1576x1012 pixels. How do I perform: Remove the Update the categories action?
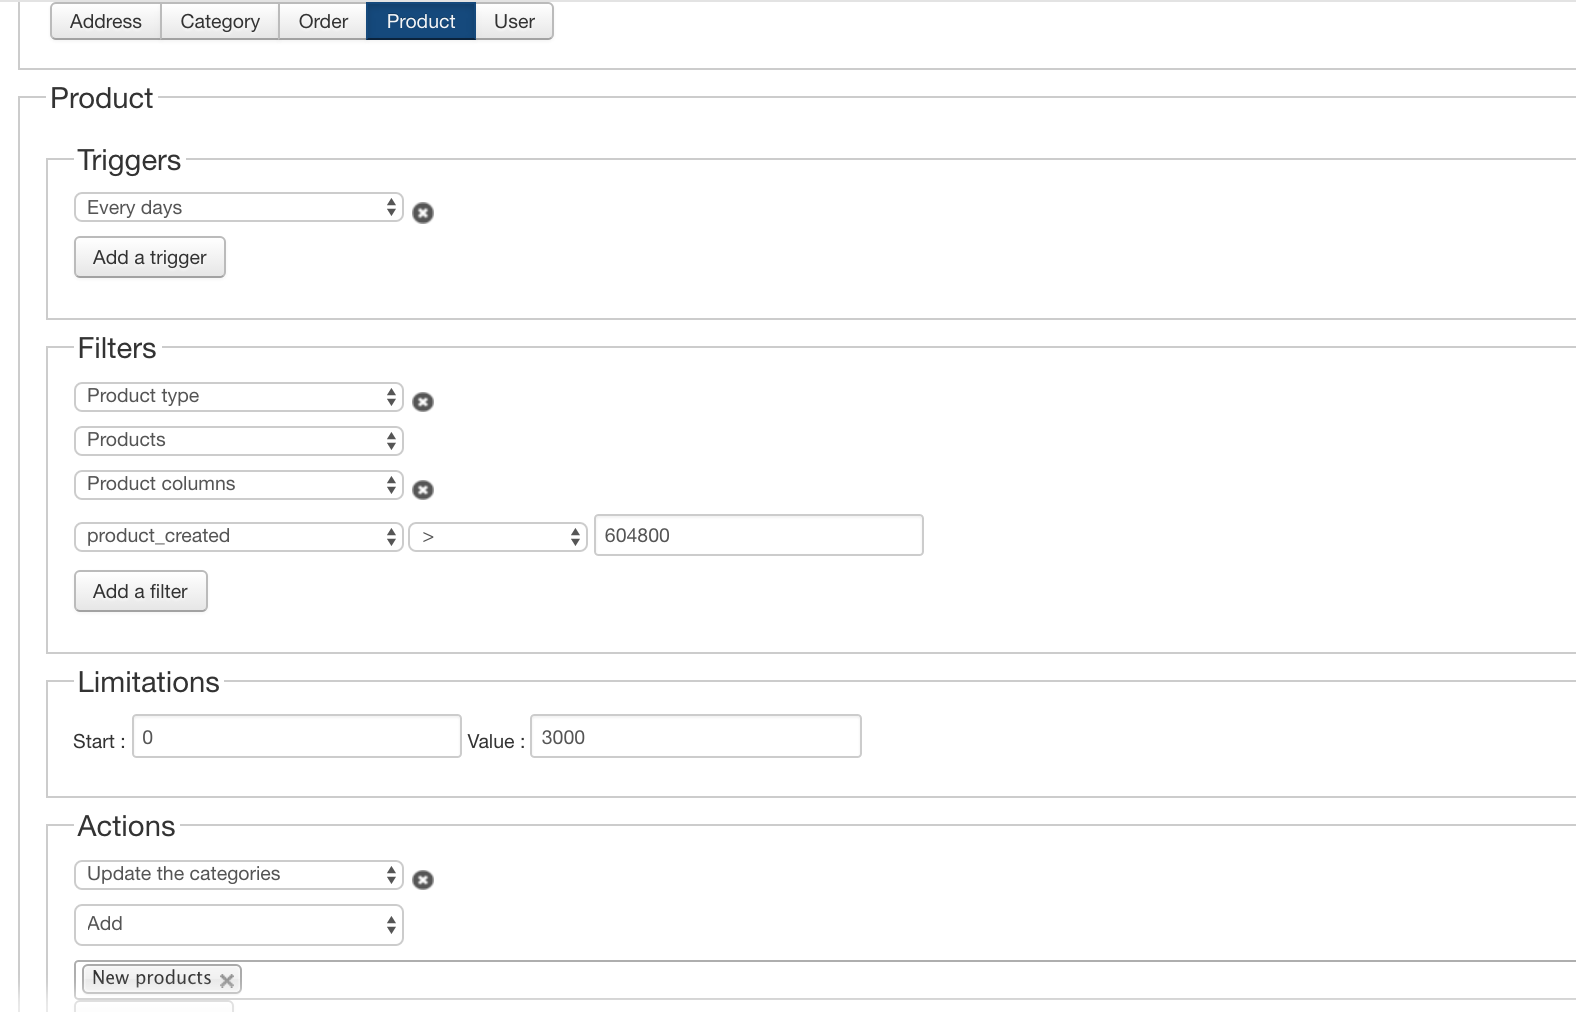pos(423,880)
